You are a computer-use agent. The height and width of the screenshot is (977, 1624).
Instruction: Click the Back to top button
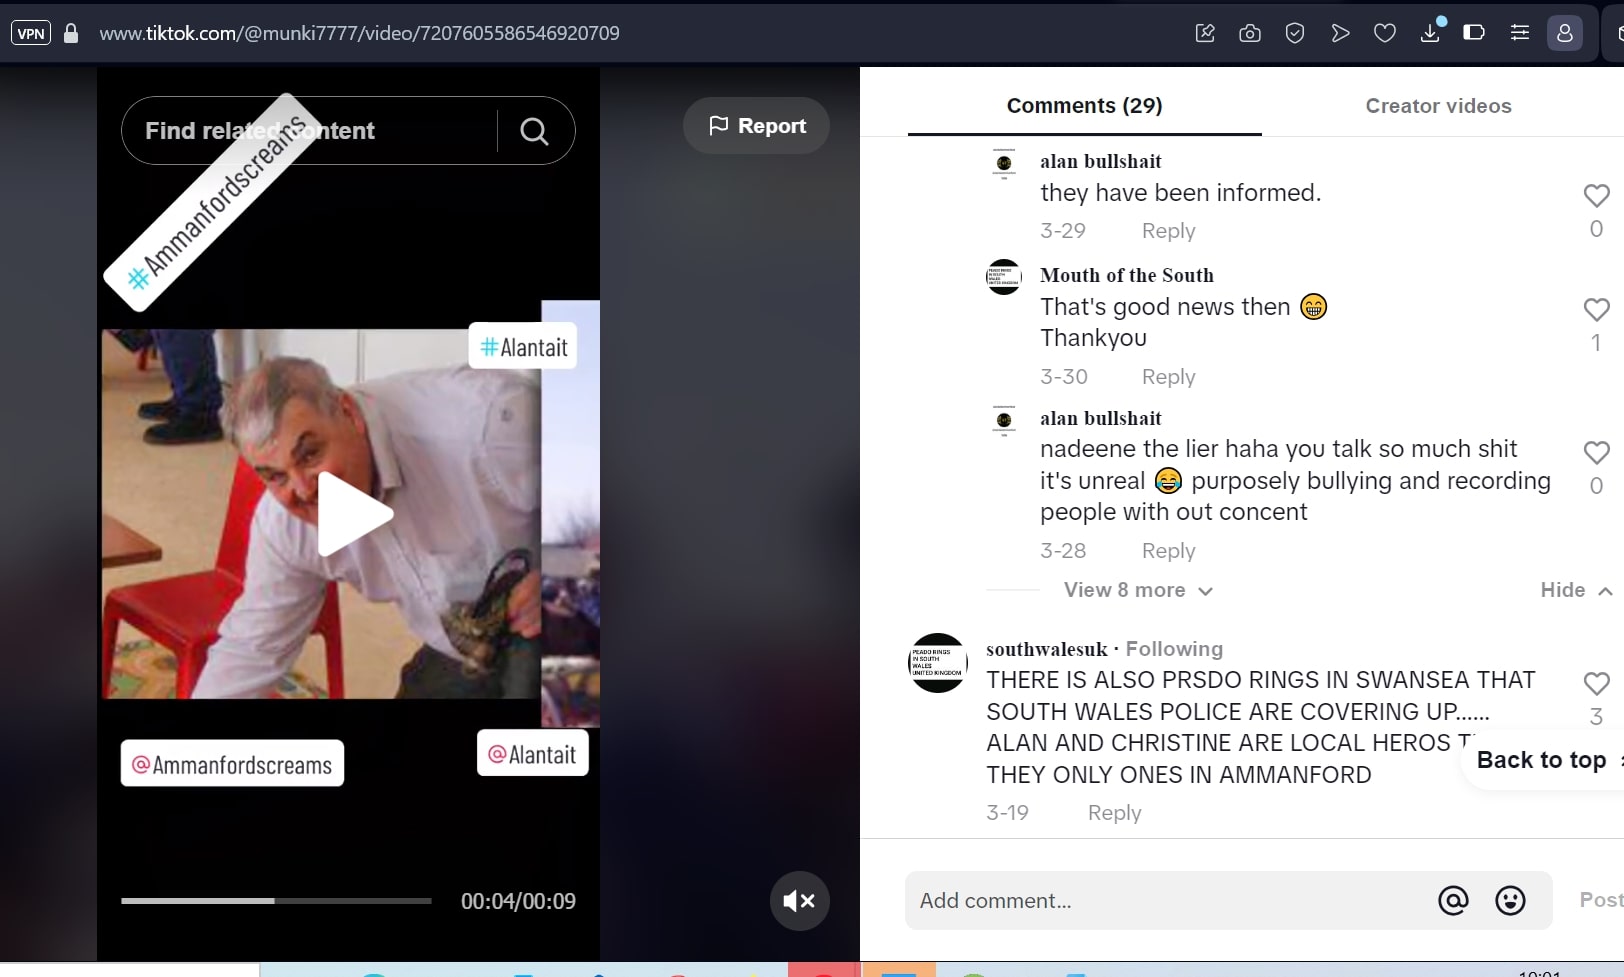pos(1541,760)
